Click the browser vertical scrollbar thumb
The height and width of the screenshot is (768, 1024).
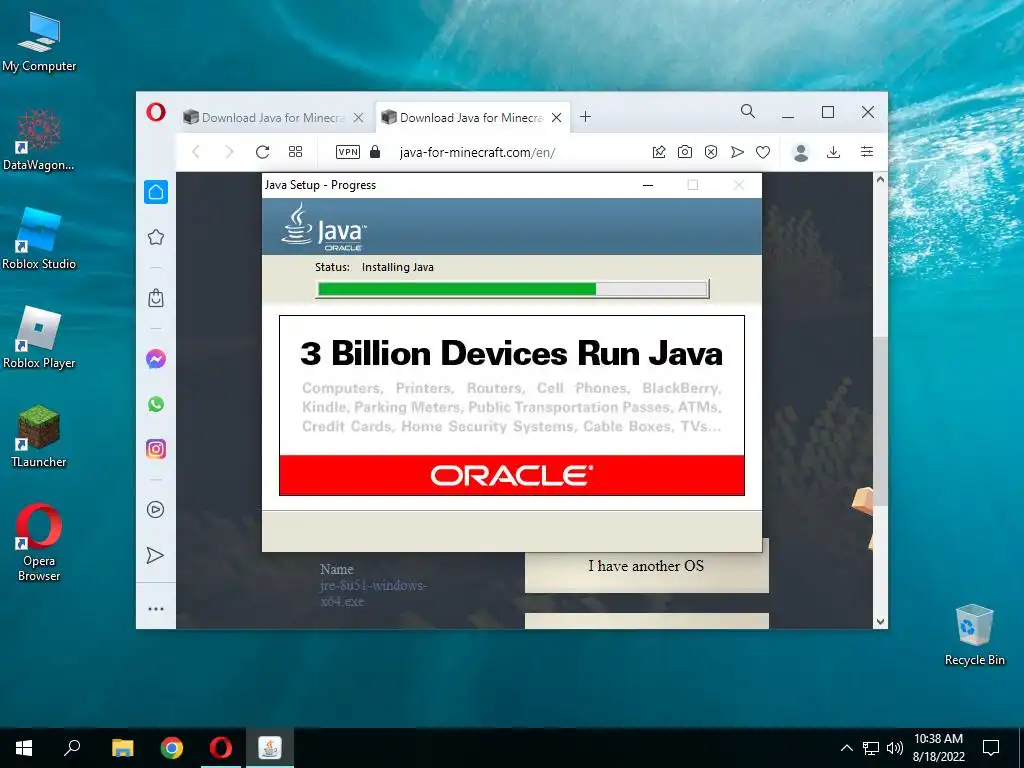coord(880,421)
